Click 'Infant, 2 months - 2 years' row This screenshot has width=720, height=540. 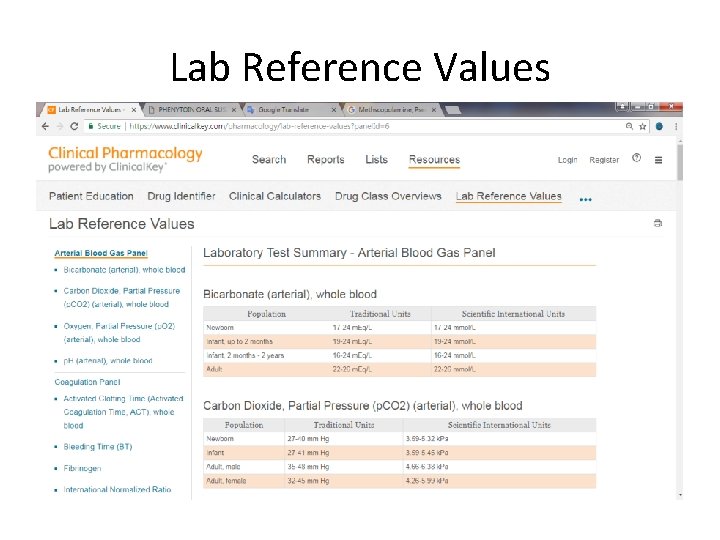coord(399,356)
